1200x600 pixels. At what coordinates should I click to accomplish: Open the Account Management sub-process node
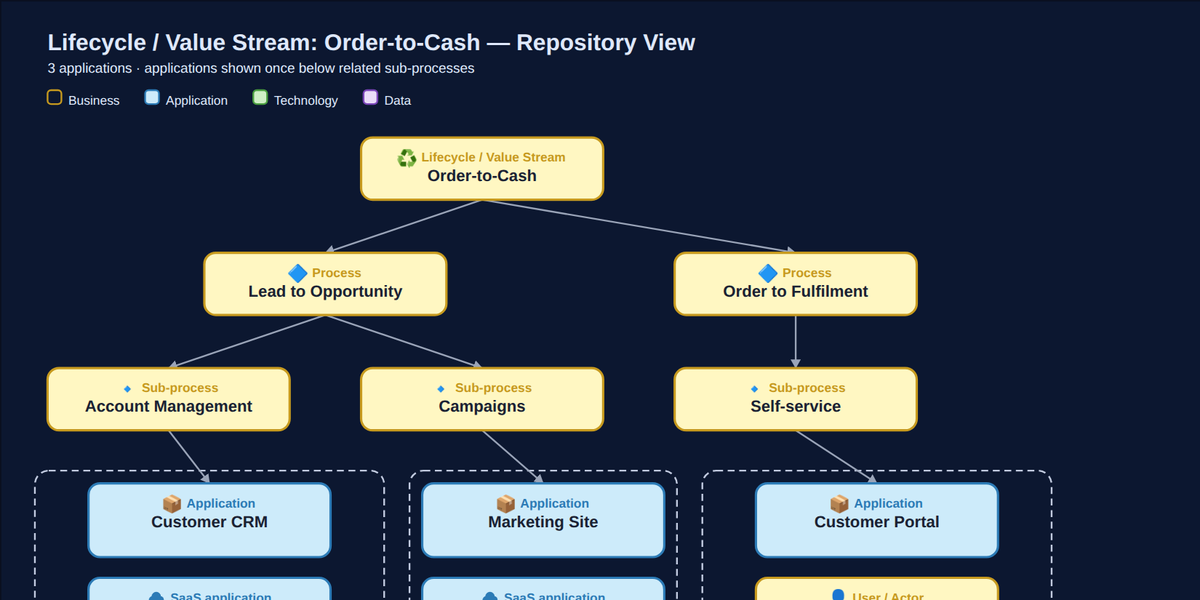169,399
